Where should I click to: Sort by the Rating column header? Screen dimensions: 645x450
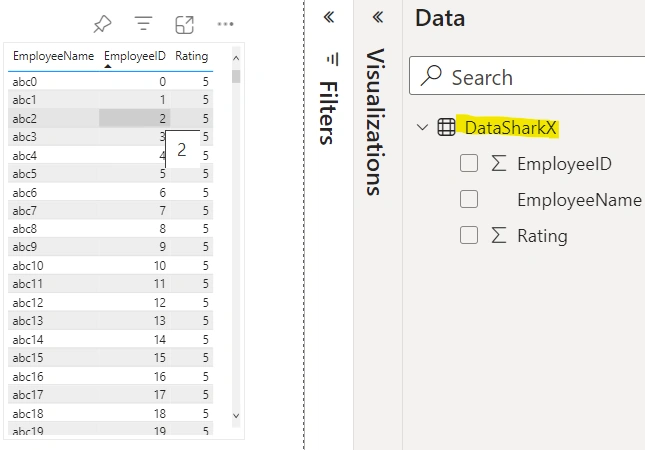pos(192,56)
